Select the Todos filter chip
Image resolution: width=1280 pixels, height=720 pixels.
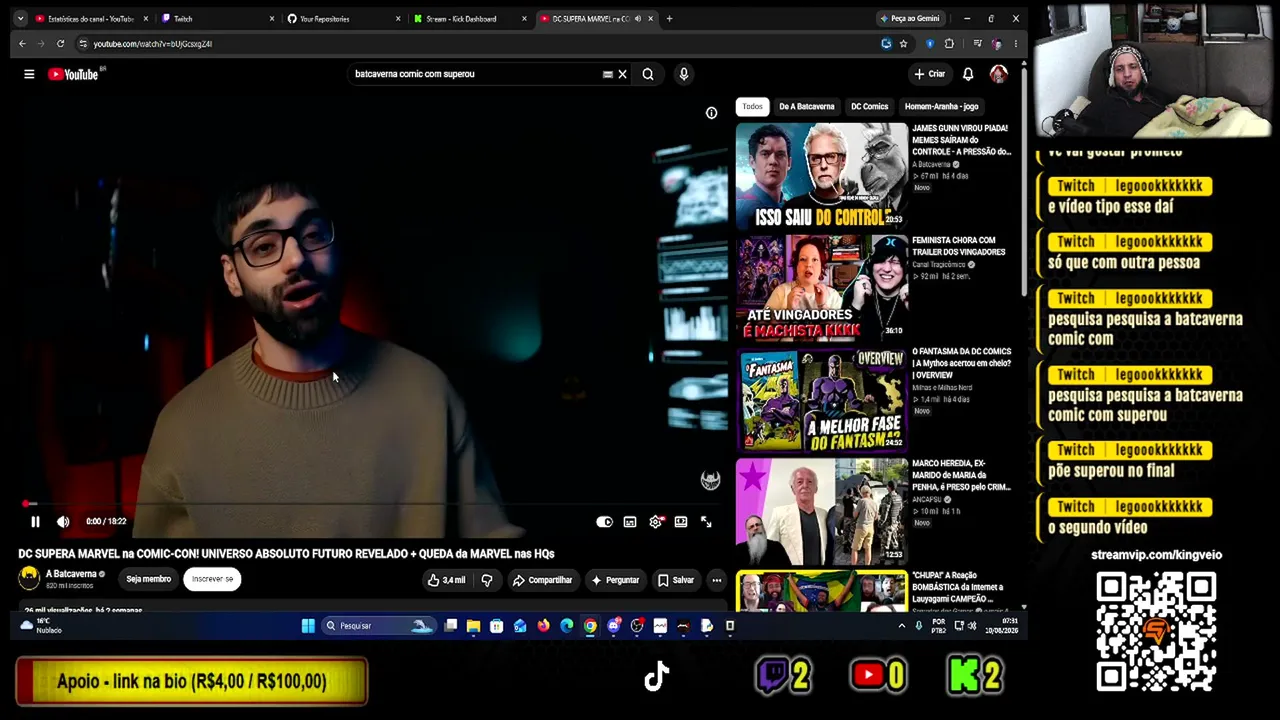752,106
